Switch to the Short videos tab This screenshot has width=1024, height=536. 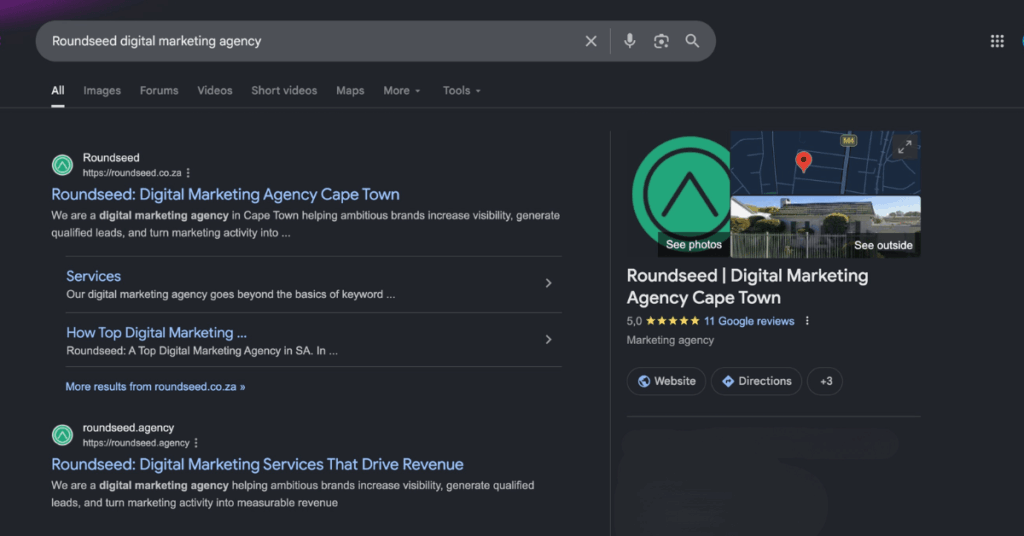coord(284,91)
